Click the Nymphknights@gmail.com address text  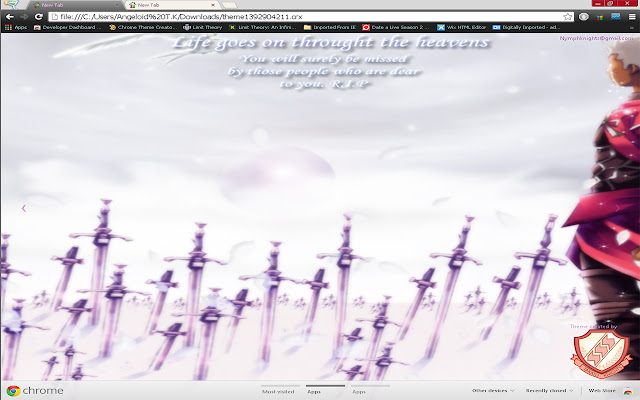(596, 38)
